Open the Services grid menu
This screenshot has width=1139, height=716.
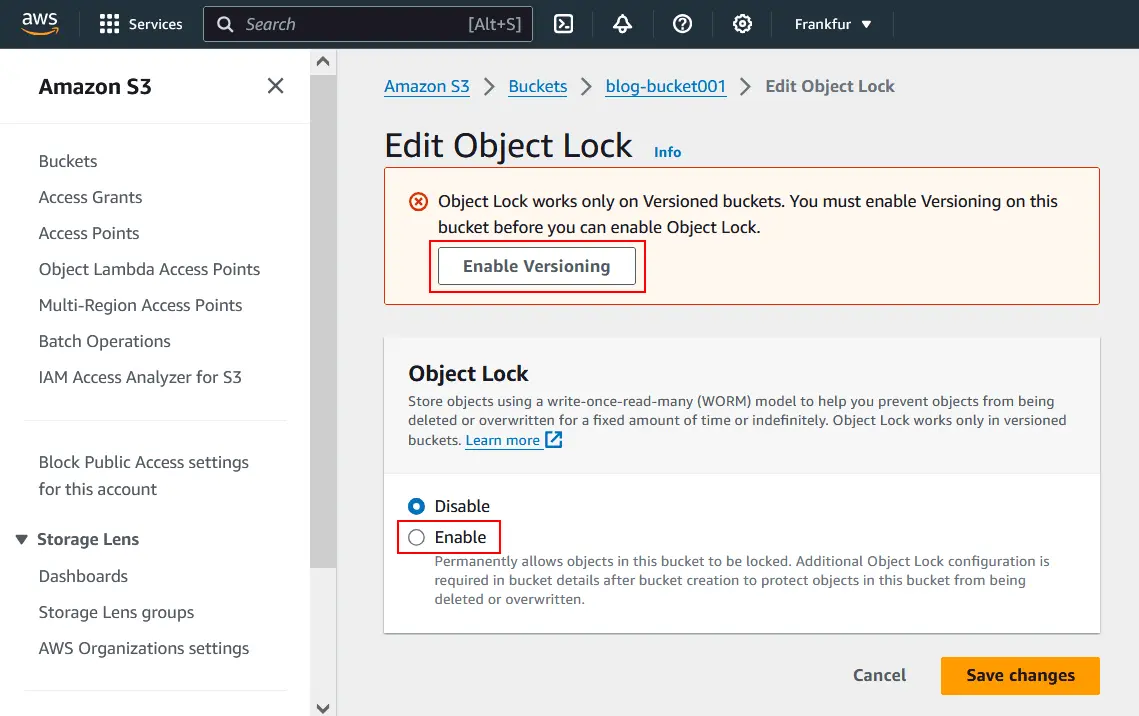[109, 24]
